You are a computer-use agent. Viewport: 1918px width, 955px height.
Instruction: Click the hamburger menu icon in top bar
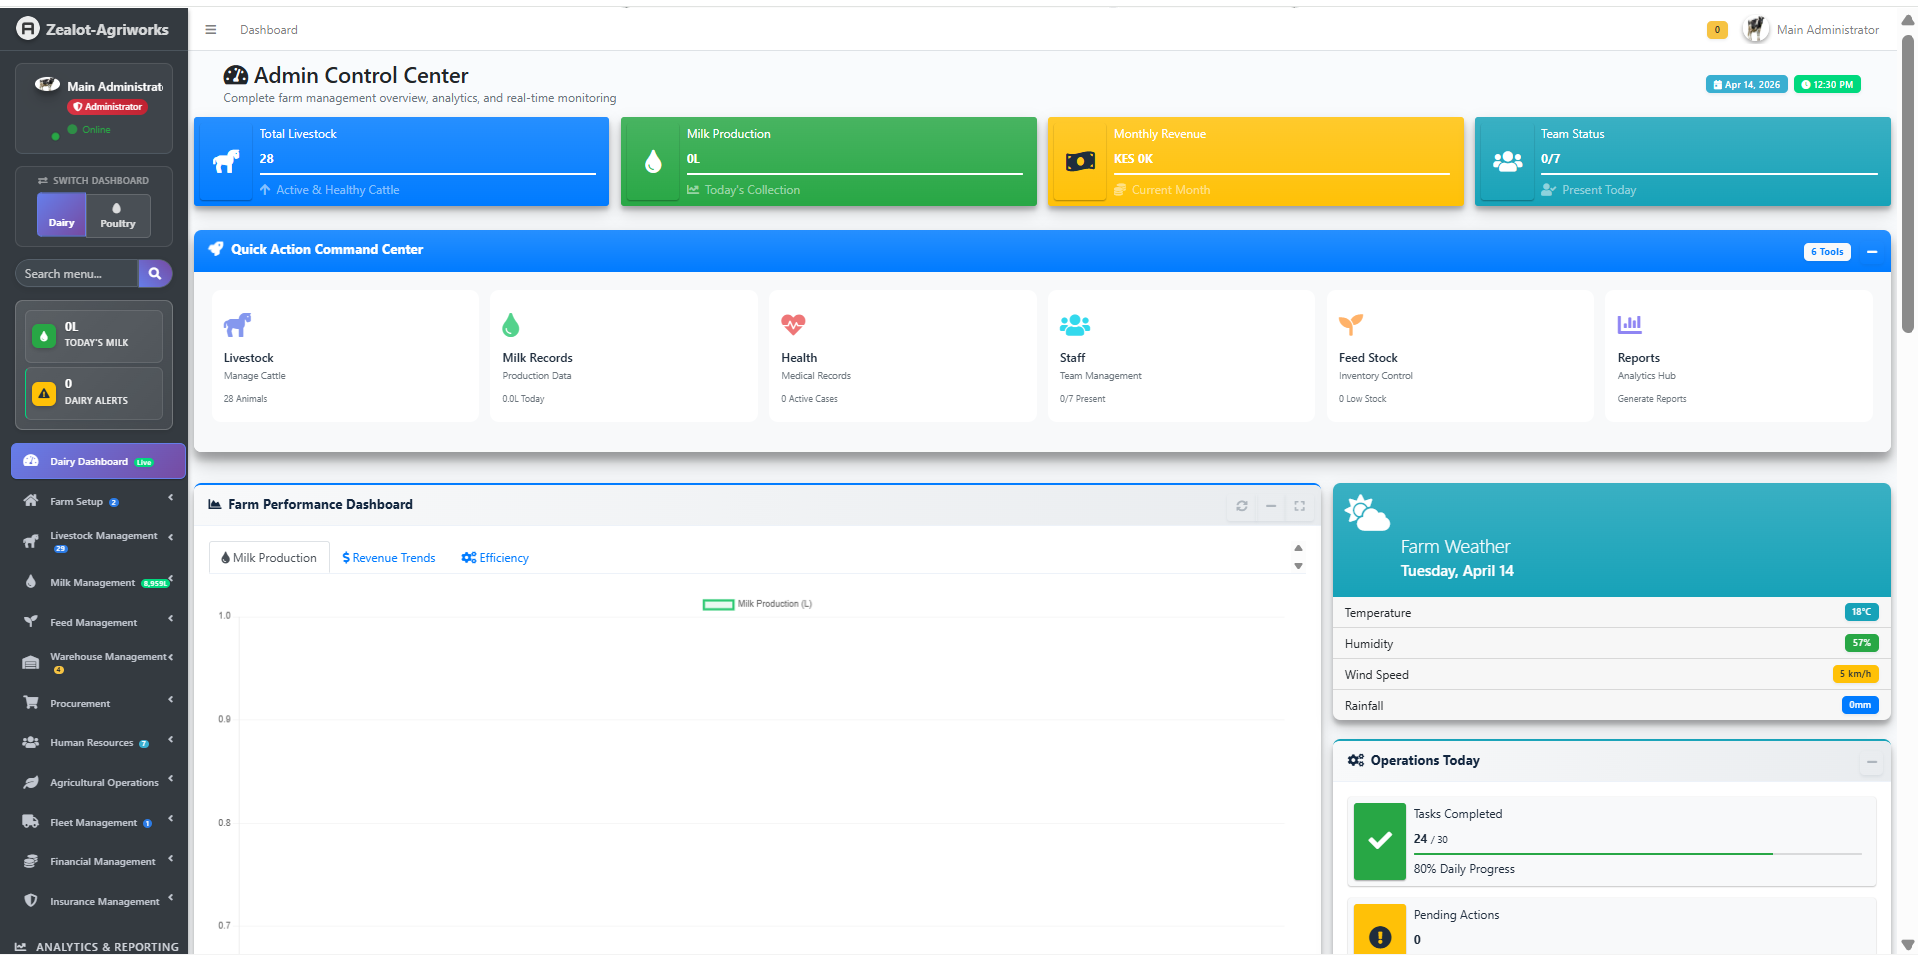point(211,30)
